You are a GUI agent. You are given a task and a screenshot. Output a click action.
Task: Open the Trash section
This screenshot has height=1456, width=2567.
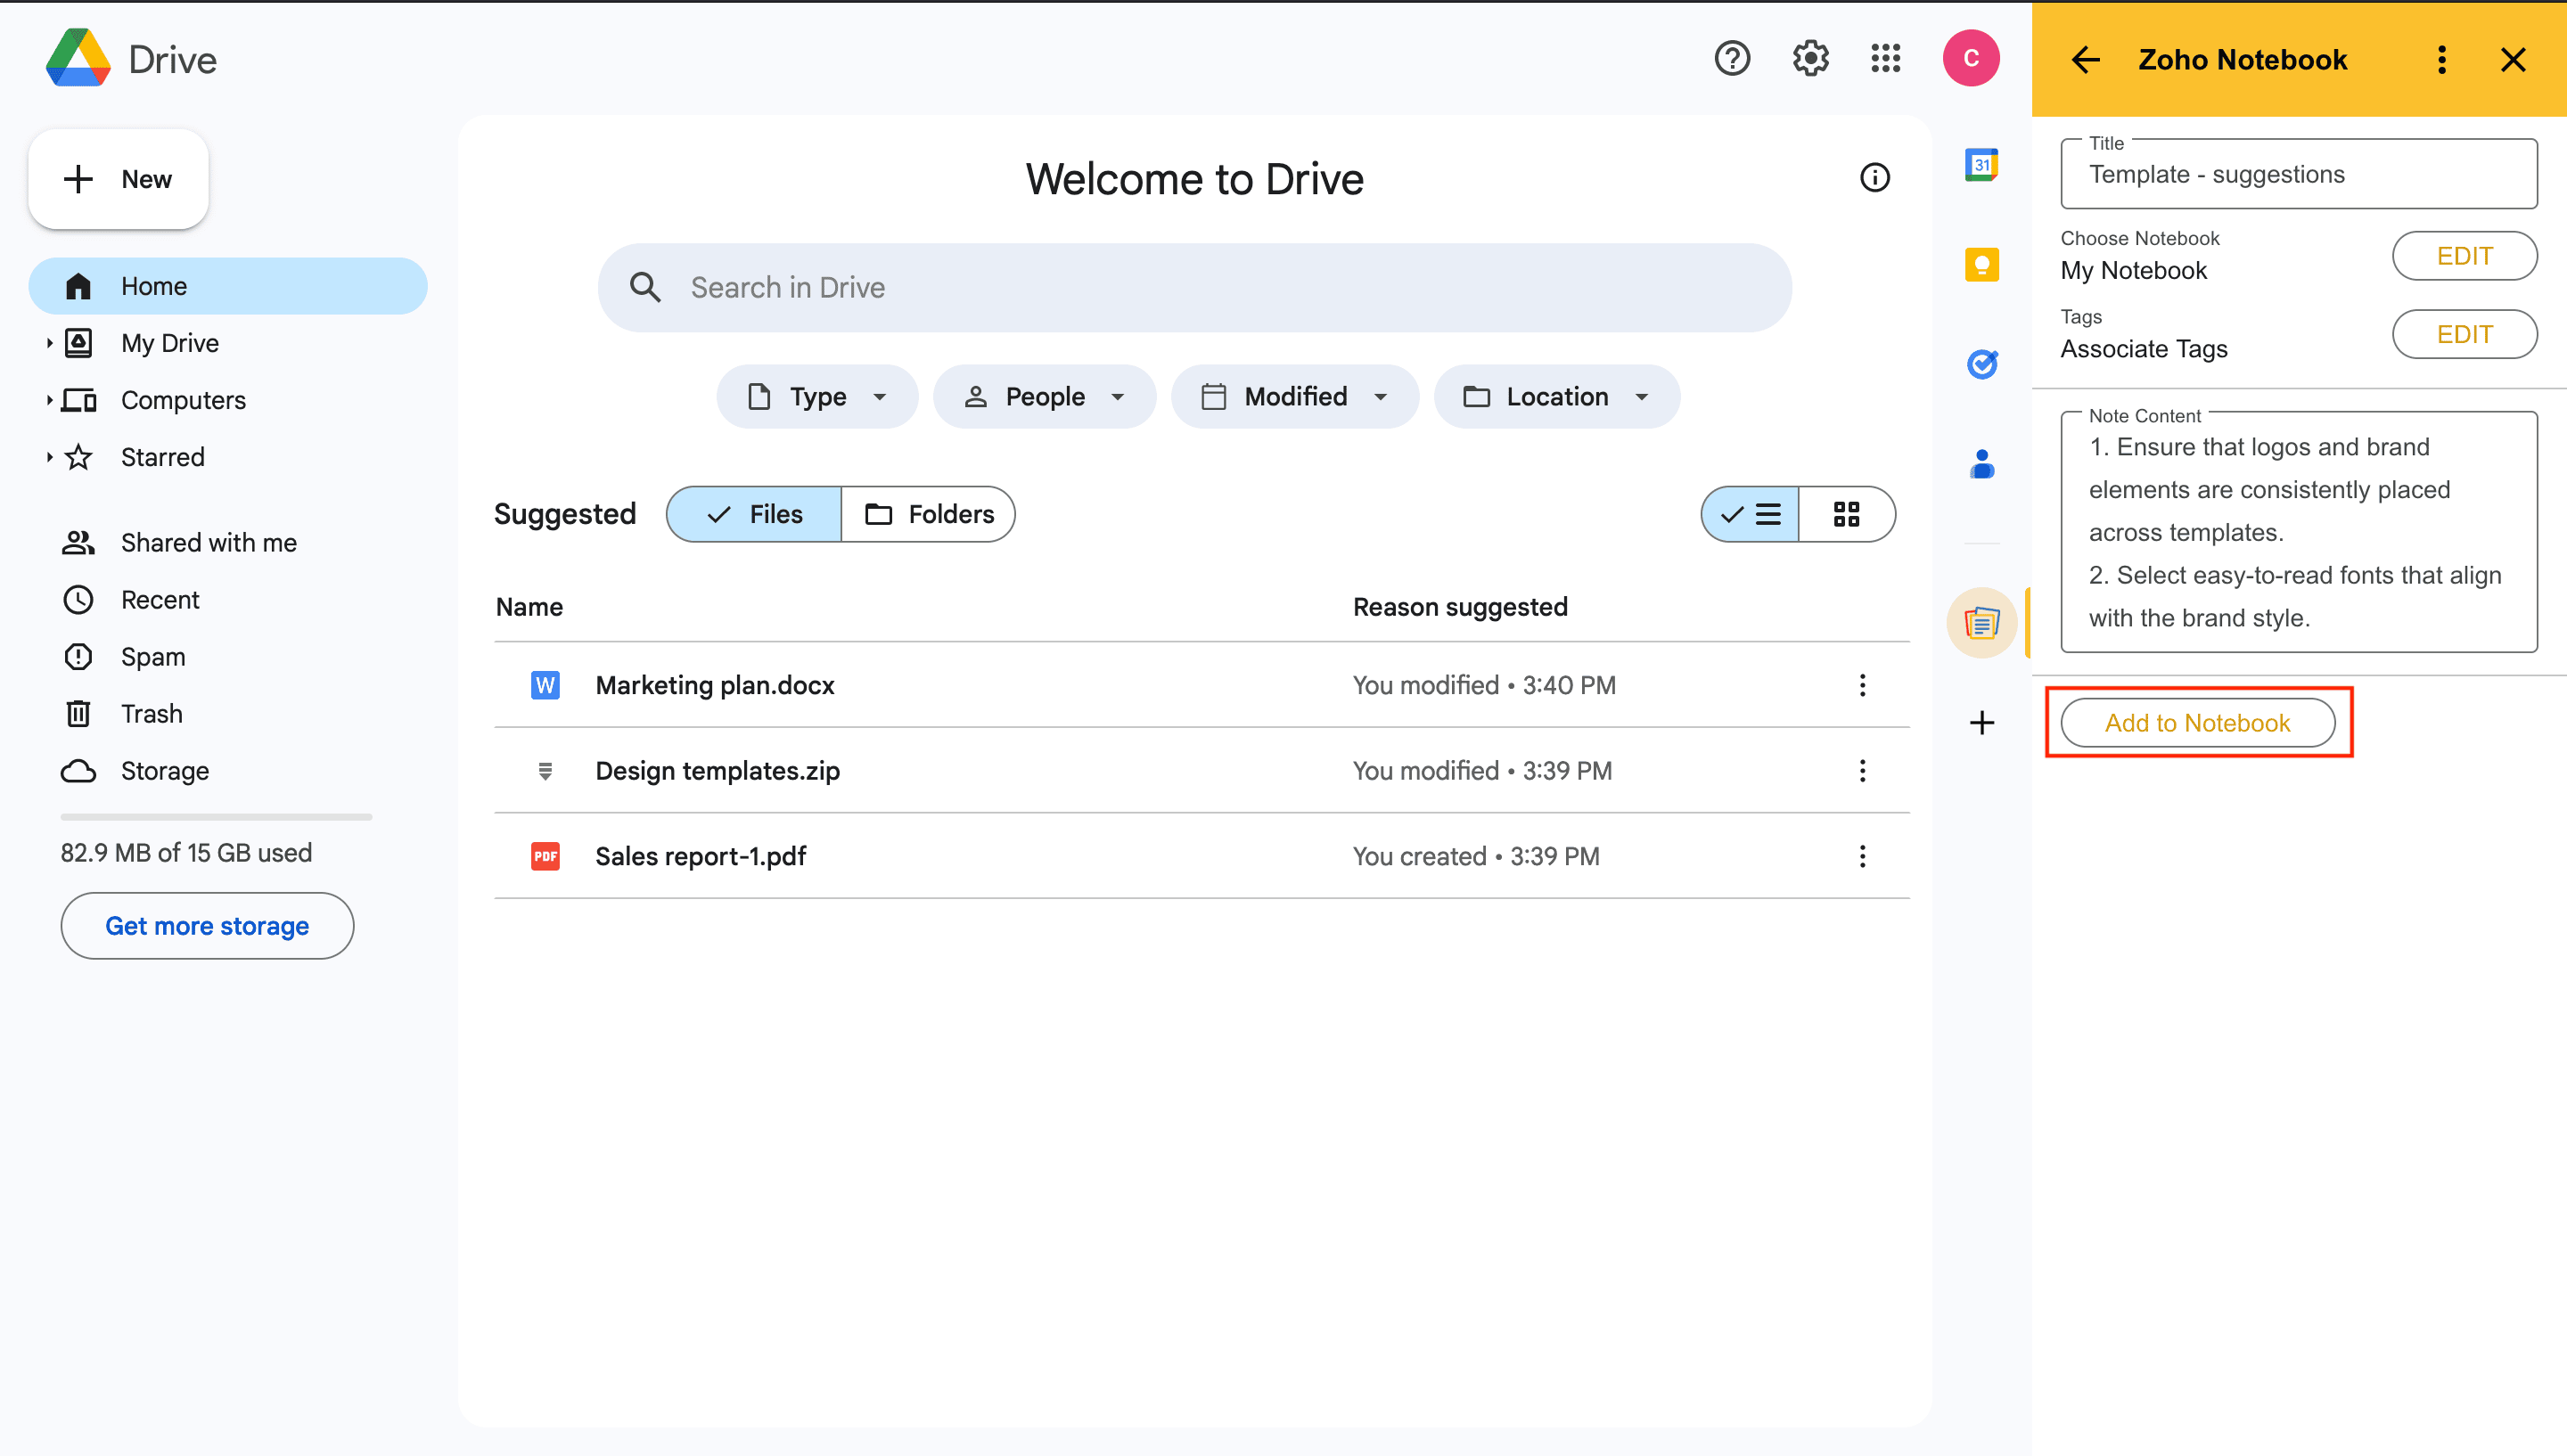tap(151, 714)
